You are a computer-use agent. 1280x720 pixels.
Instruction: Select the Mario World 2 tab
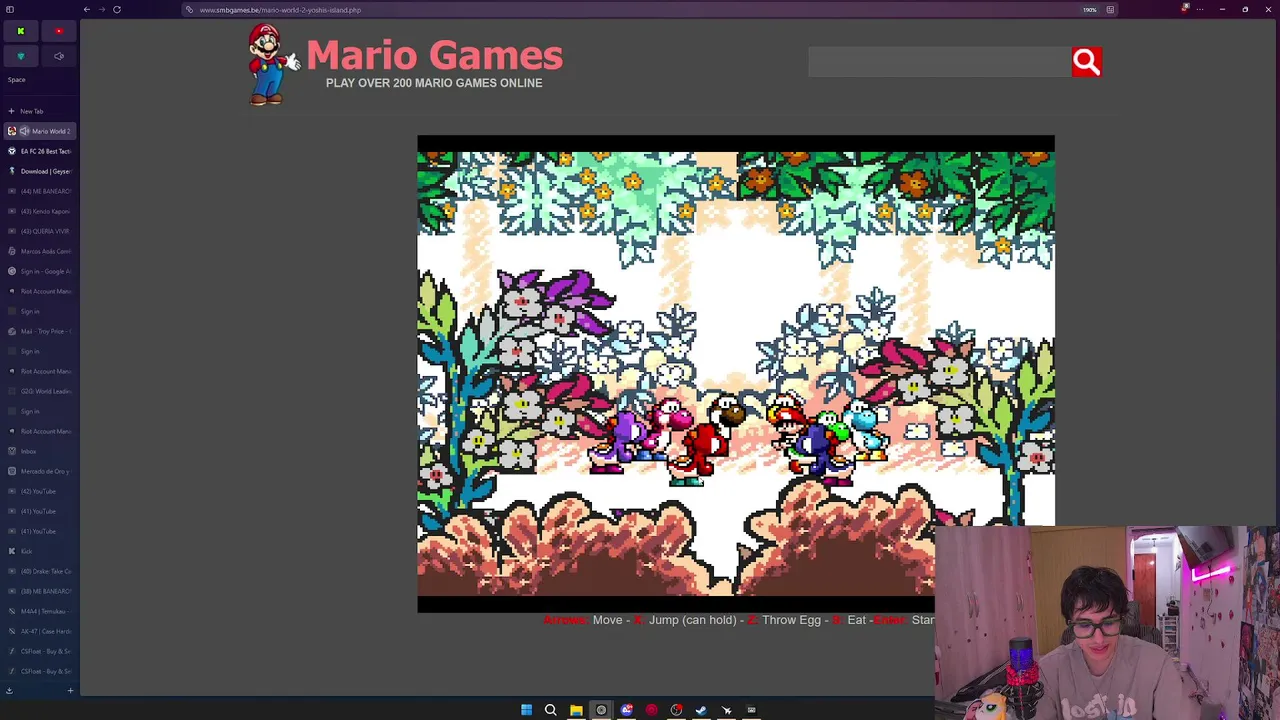coord(40,131)
